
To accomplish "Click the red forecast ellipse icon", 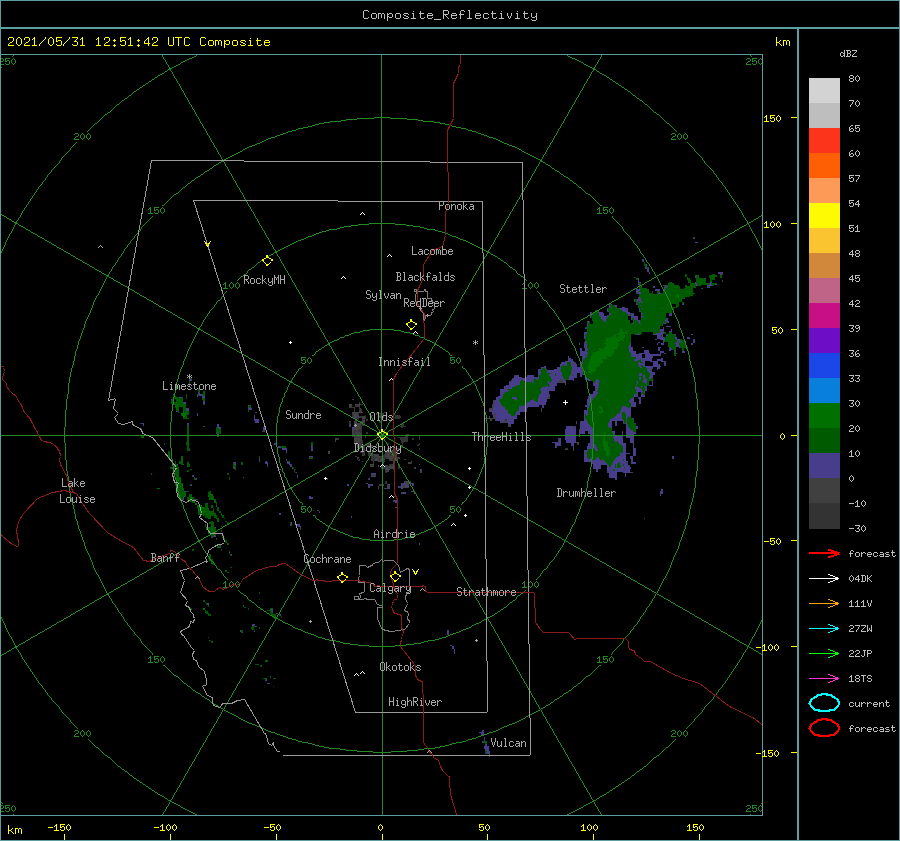I will 824,728.
